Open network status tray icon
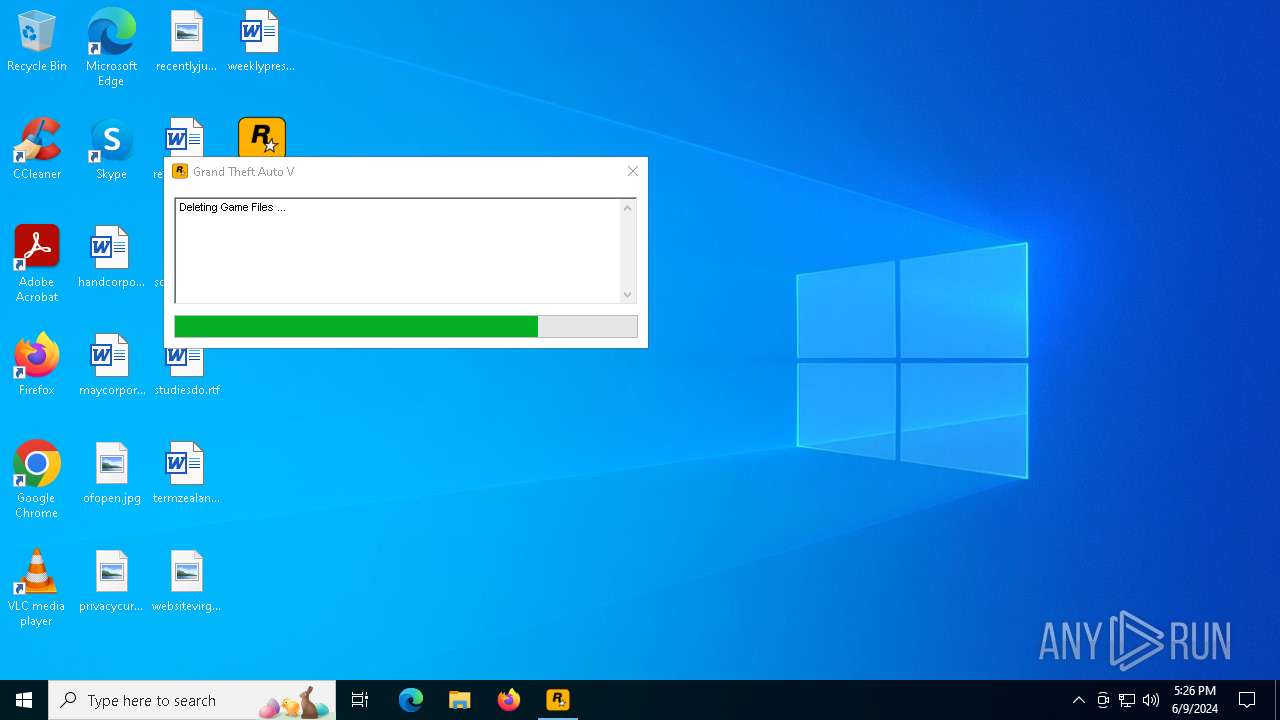The image size is (1280, 720). [1127, 700]
